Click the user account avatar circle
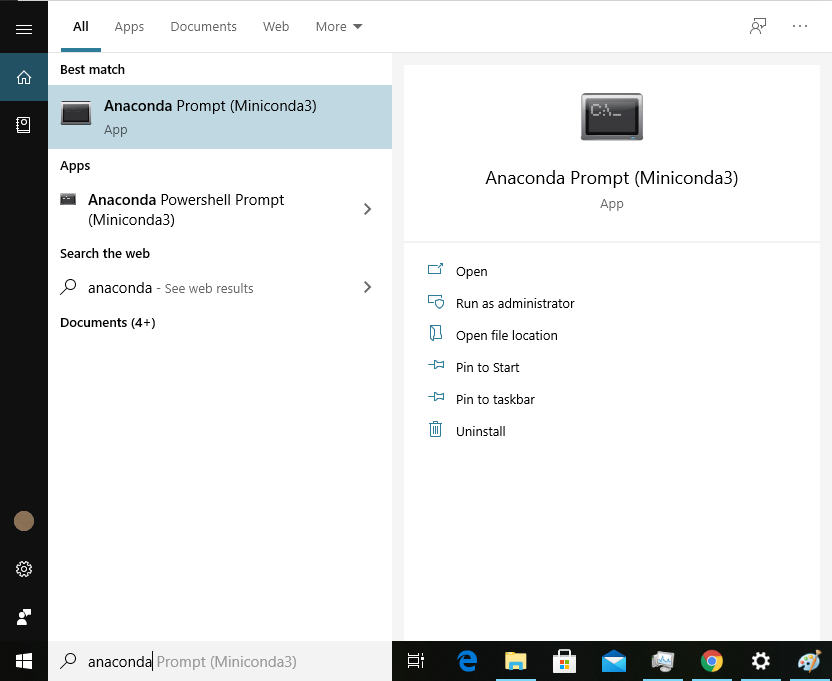This screenshot has height=681, width=832. (24, 521)
